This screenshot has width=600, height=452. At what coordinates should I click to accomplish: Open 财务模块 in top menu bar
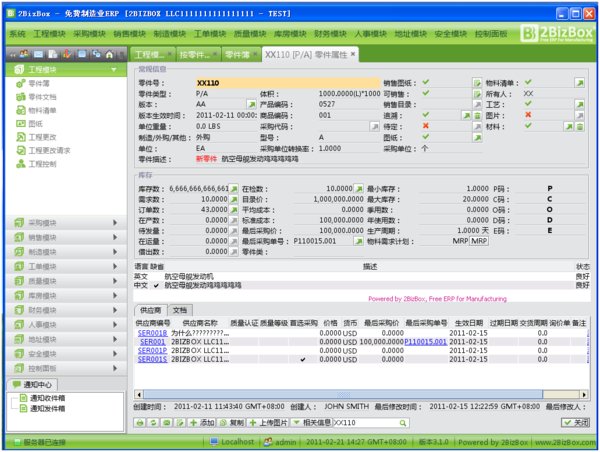(330, 34)
